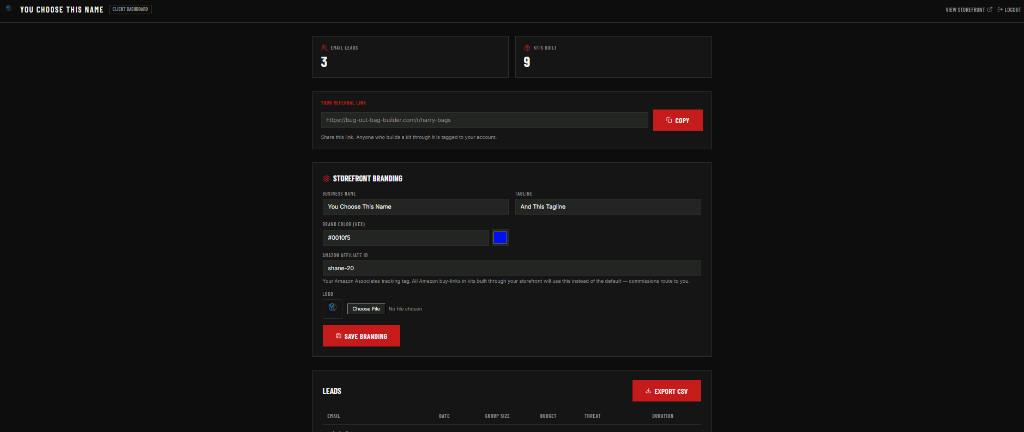The height and width of the screenshot is (432, 1024).
Task: Click the Budget column header
Action: click(x=548, y=416)
